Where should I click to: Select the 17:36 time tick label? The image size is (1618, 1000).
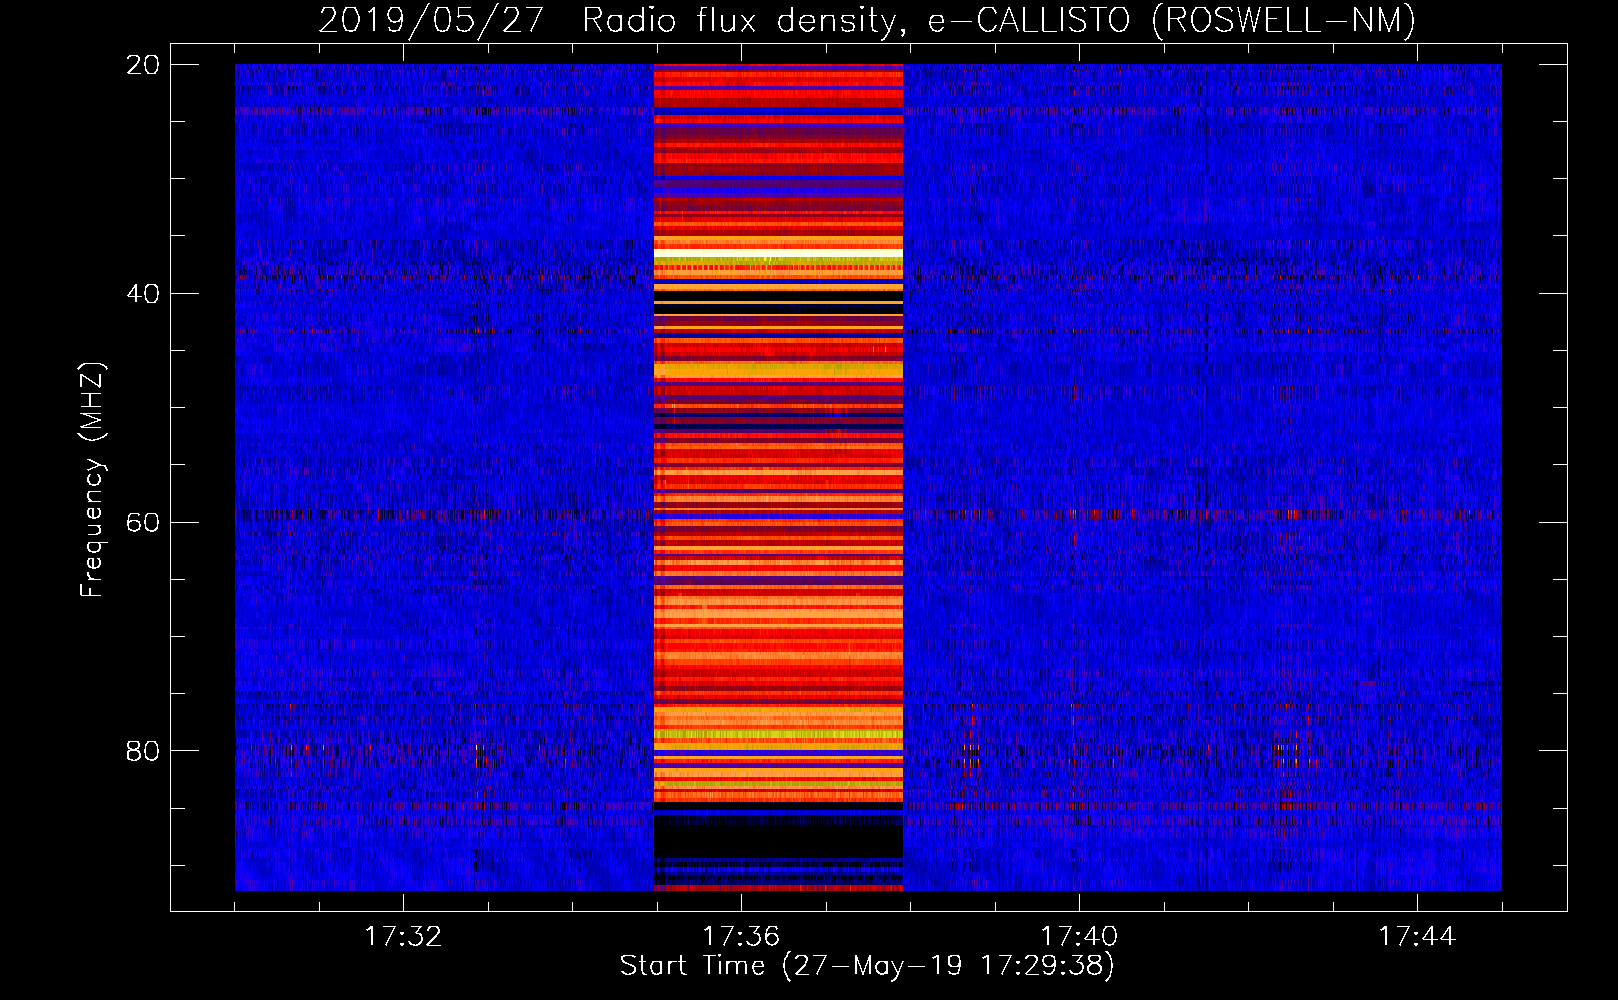741,936
